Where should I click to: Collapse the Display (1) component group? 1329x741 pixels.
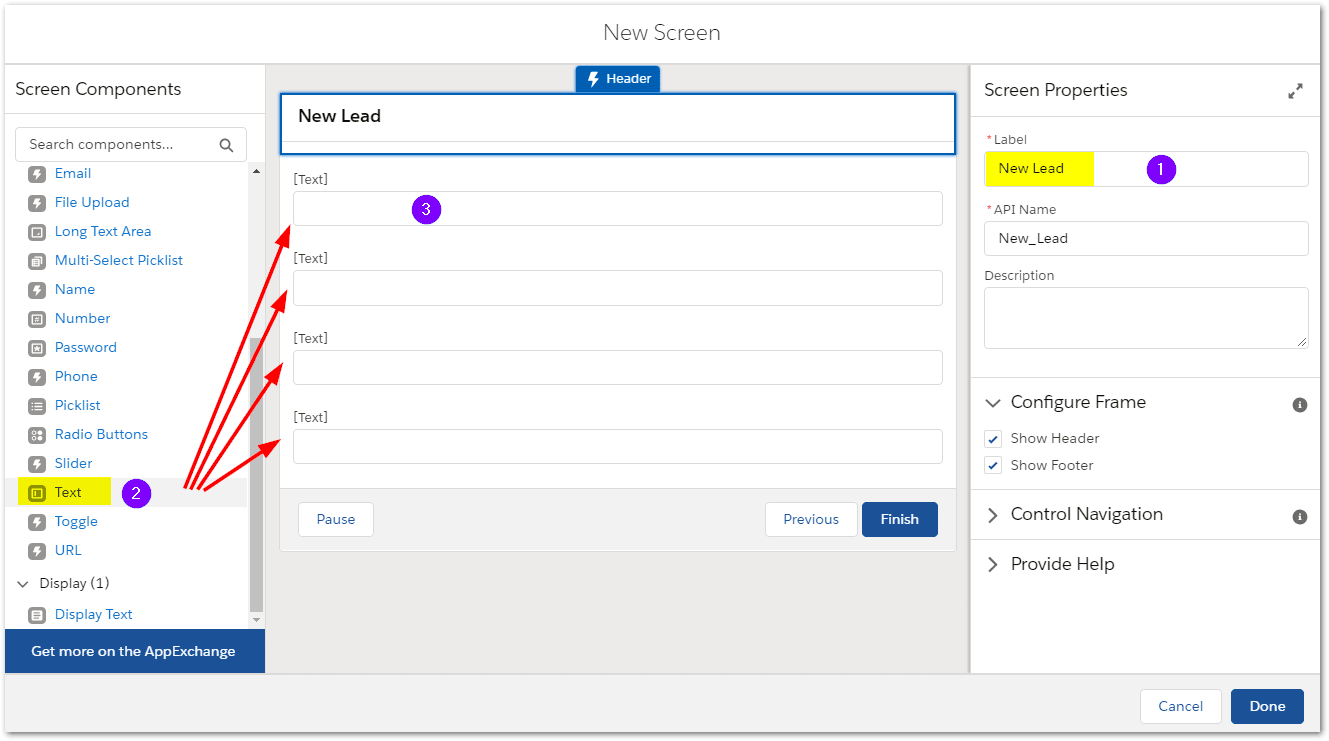coord(24,584)
